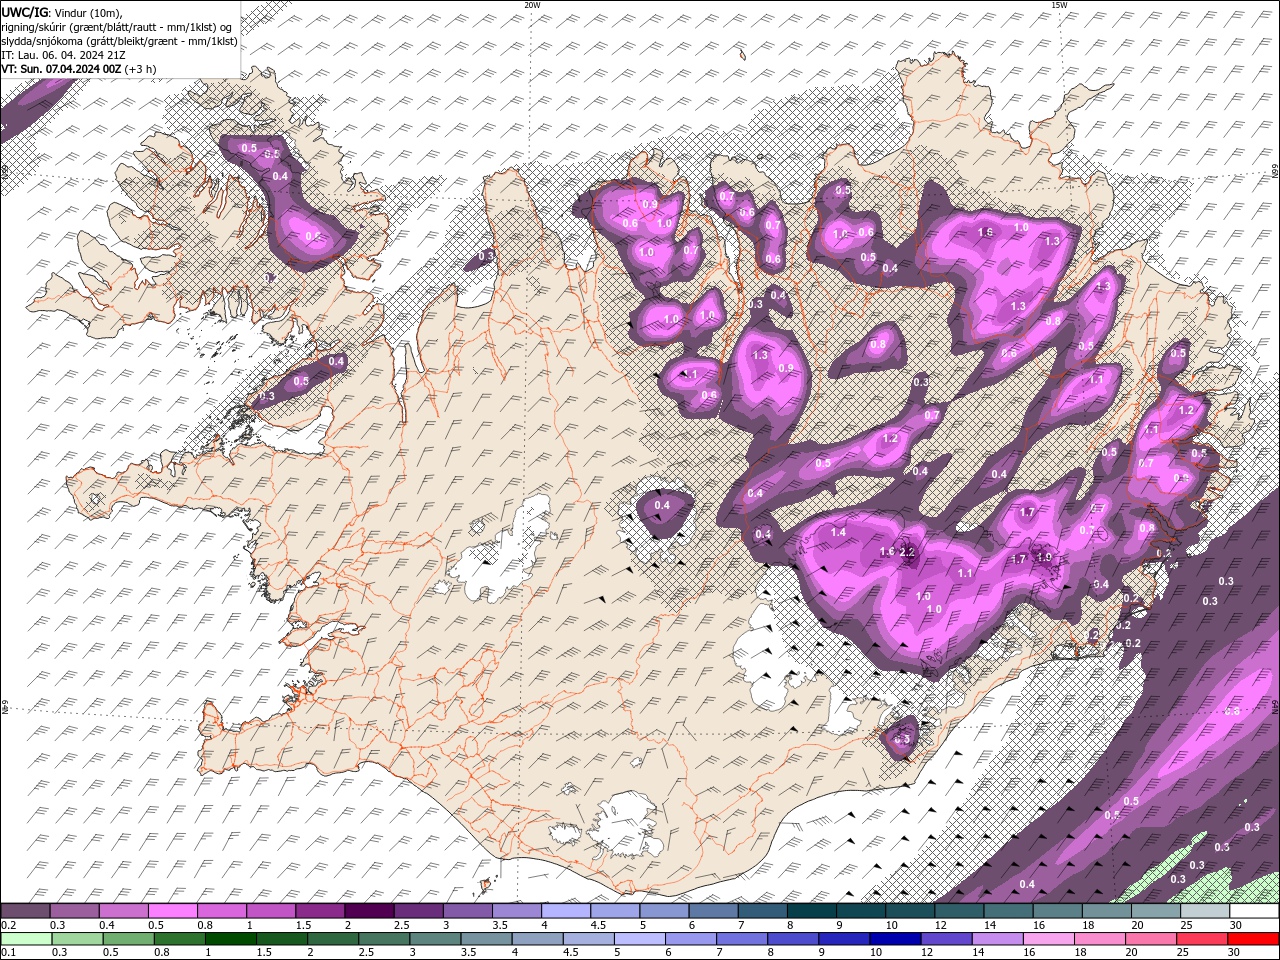Click the '1.9' snowfall value on the map
1280x960 pixels.
coord(1044,557)
